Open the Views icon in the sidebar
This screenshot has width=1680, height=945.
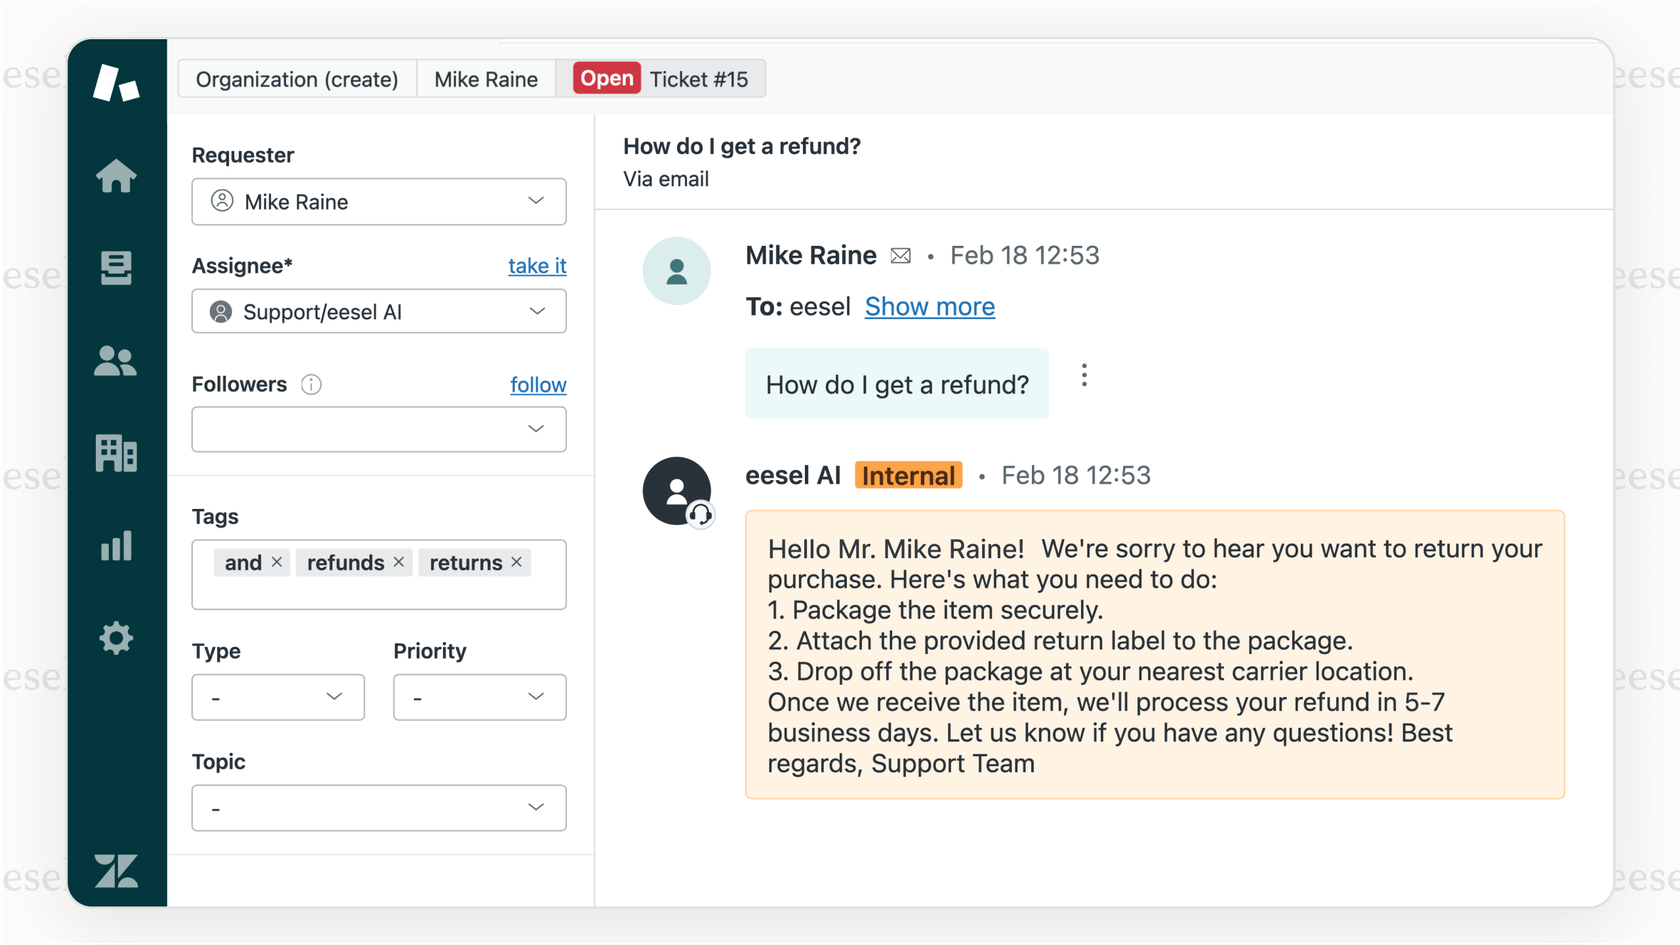point(117,268)
